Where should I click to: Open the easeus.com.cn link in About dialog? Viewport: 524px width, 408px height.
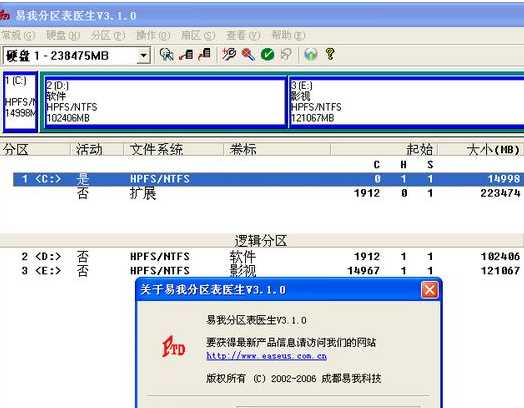(x=266, y=356)
